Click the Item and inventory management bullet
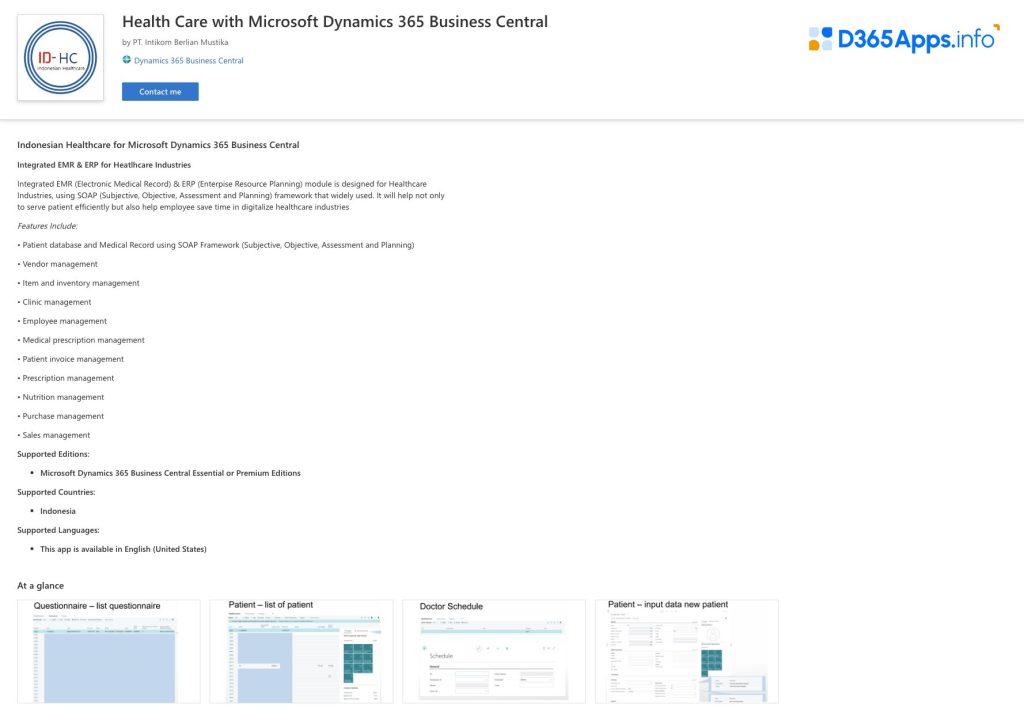This screenshot has width=1024, height=712. 78,283
